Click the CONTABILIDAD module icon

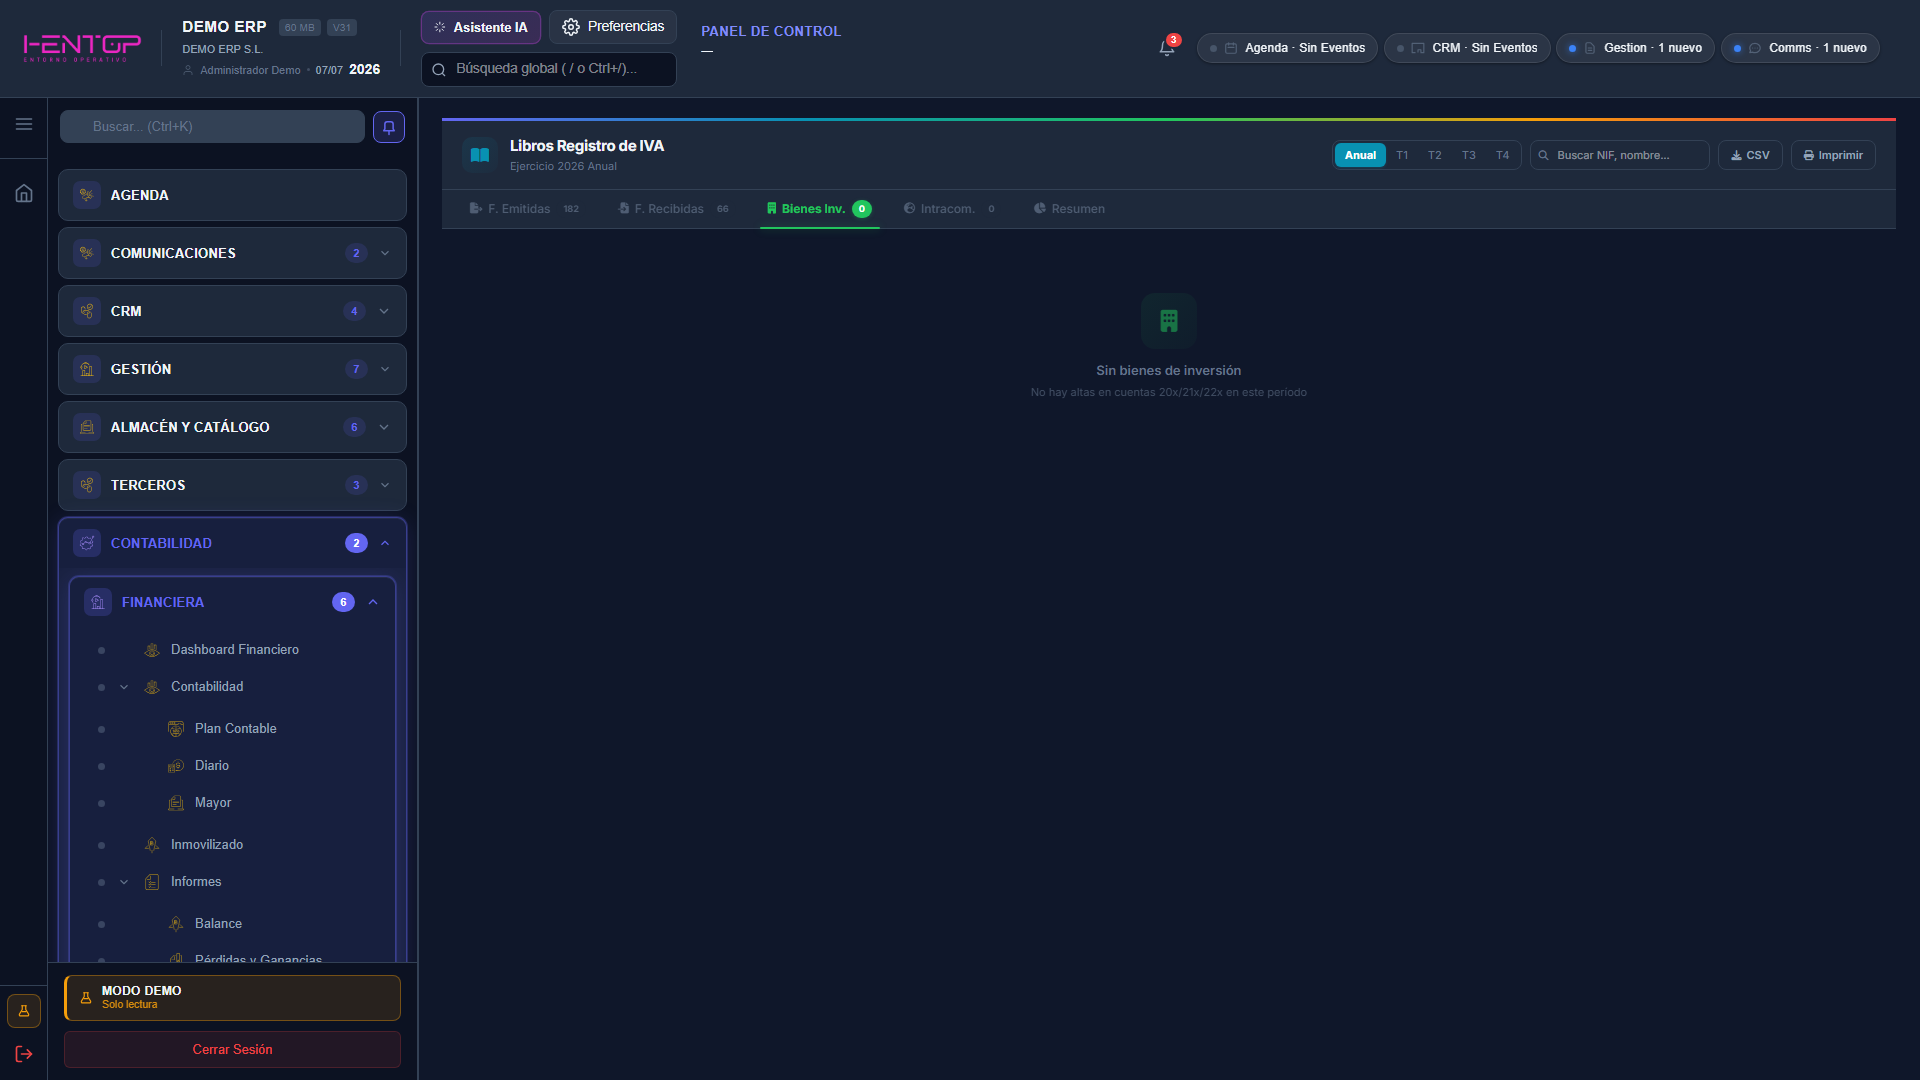click(x=87, y=543)
